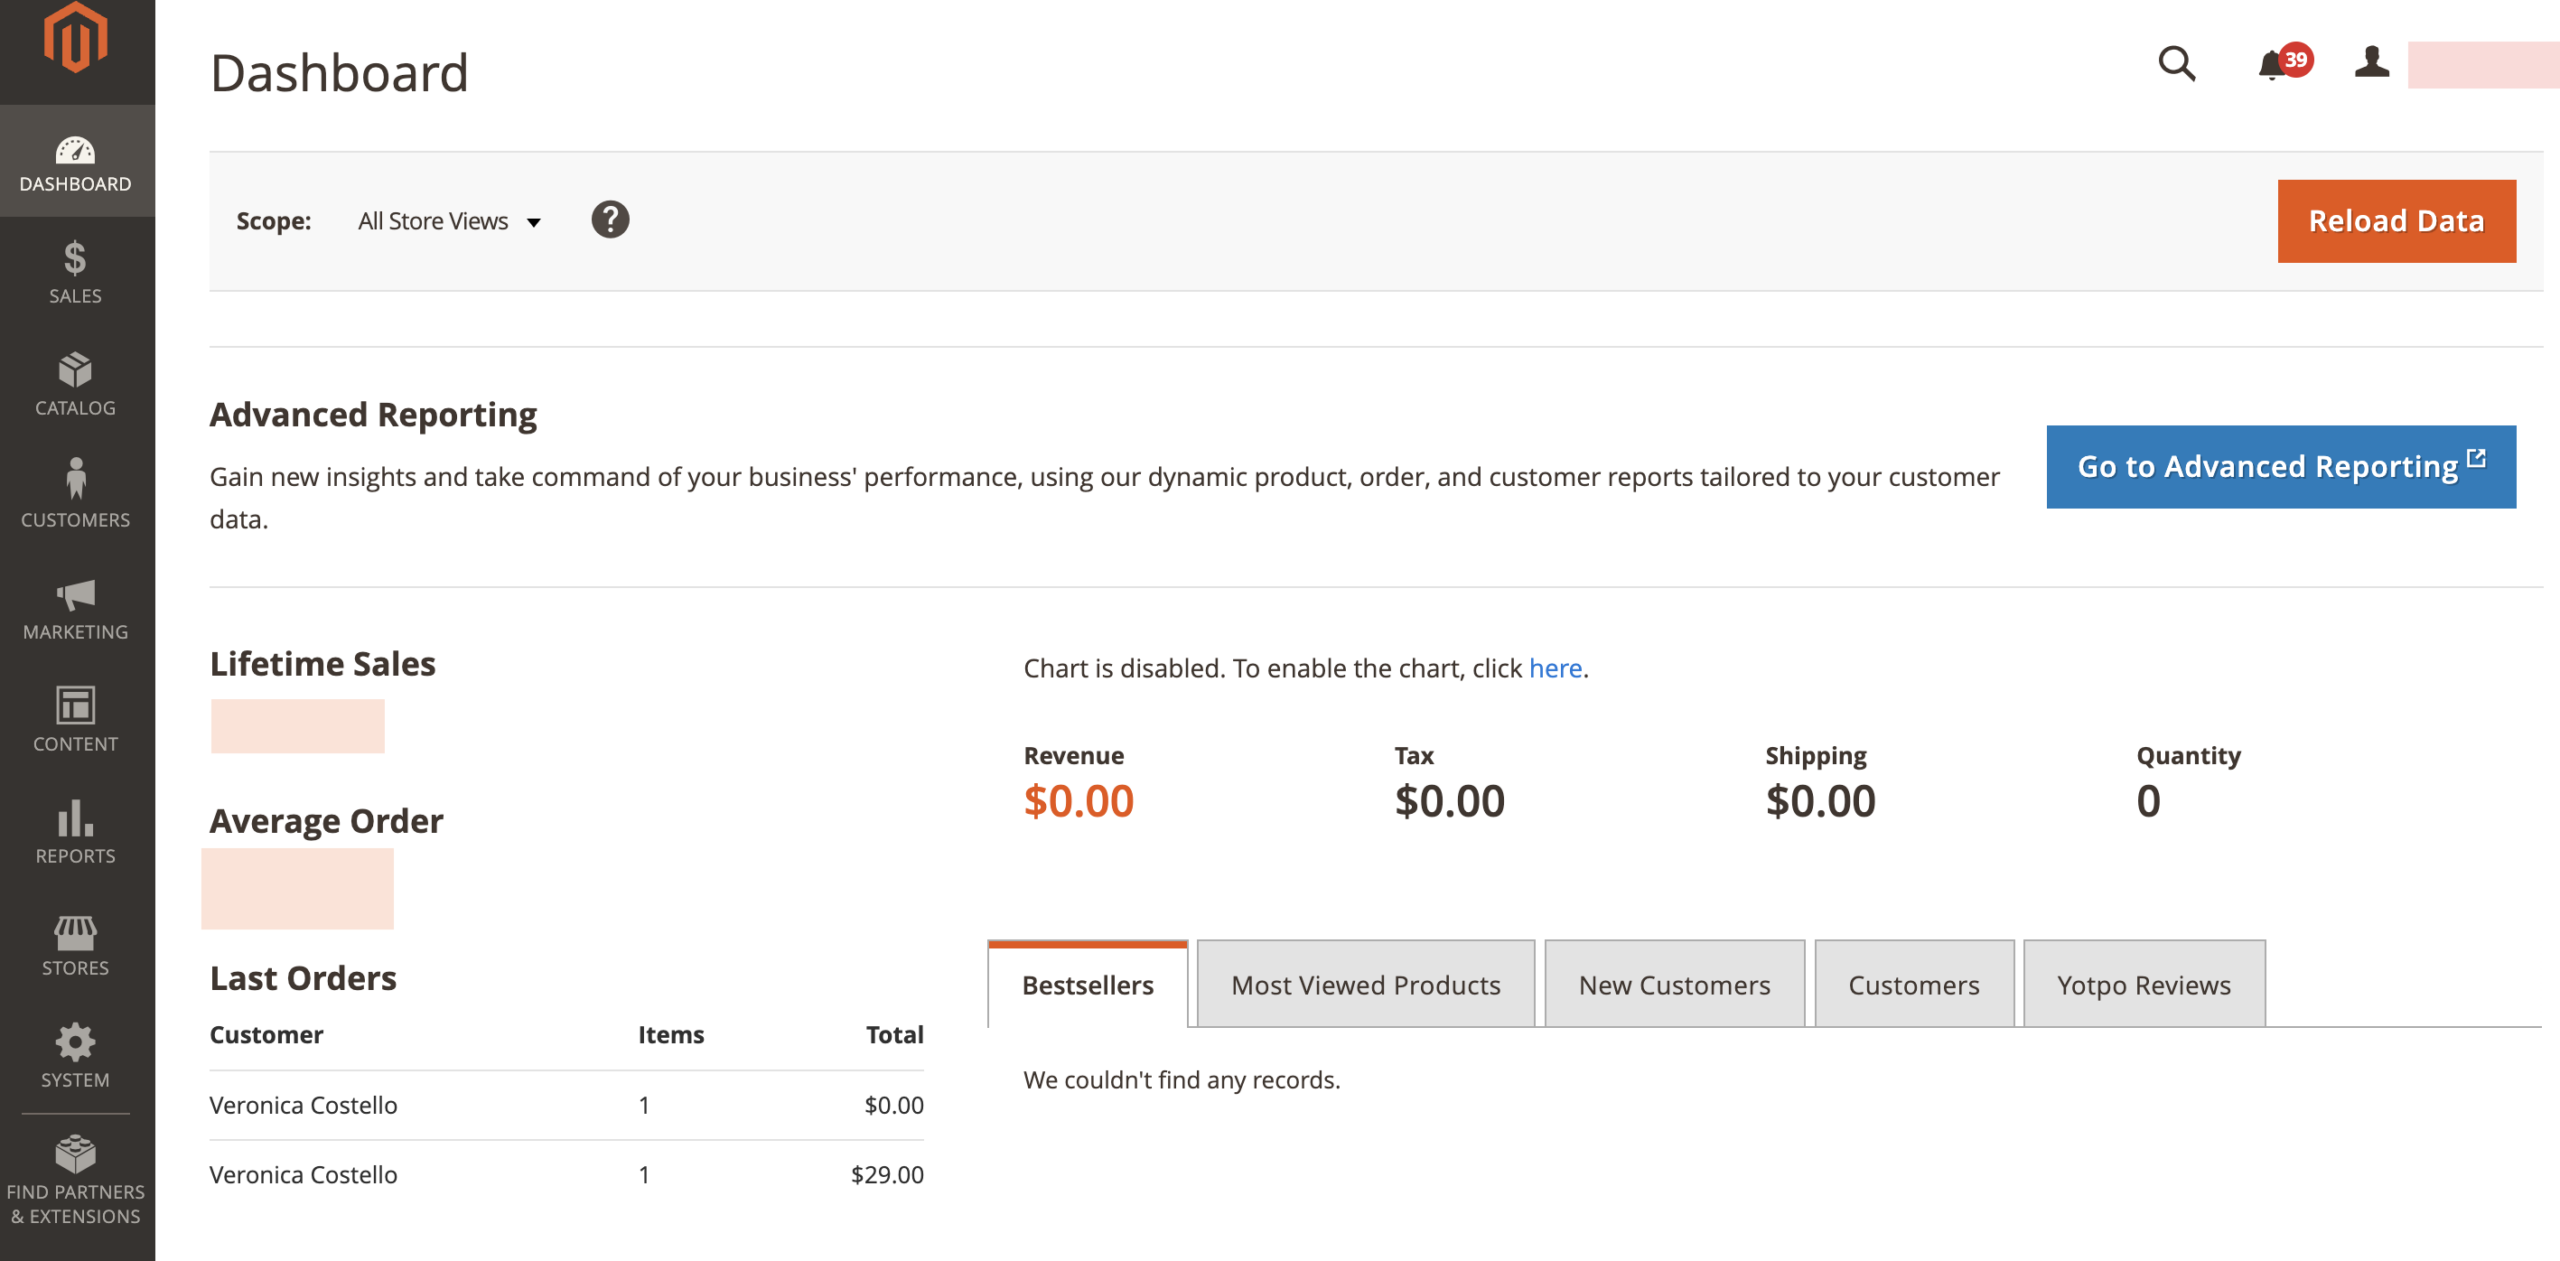
Task: Open Veronica Costello order totaling $0.00
Action: (566, 1105)
